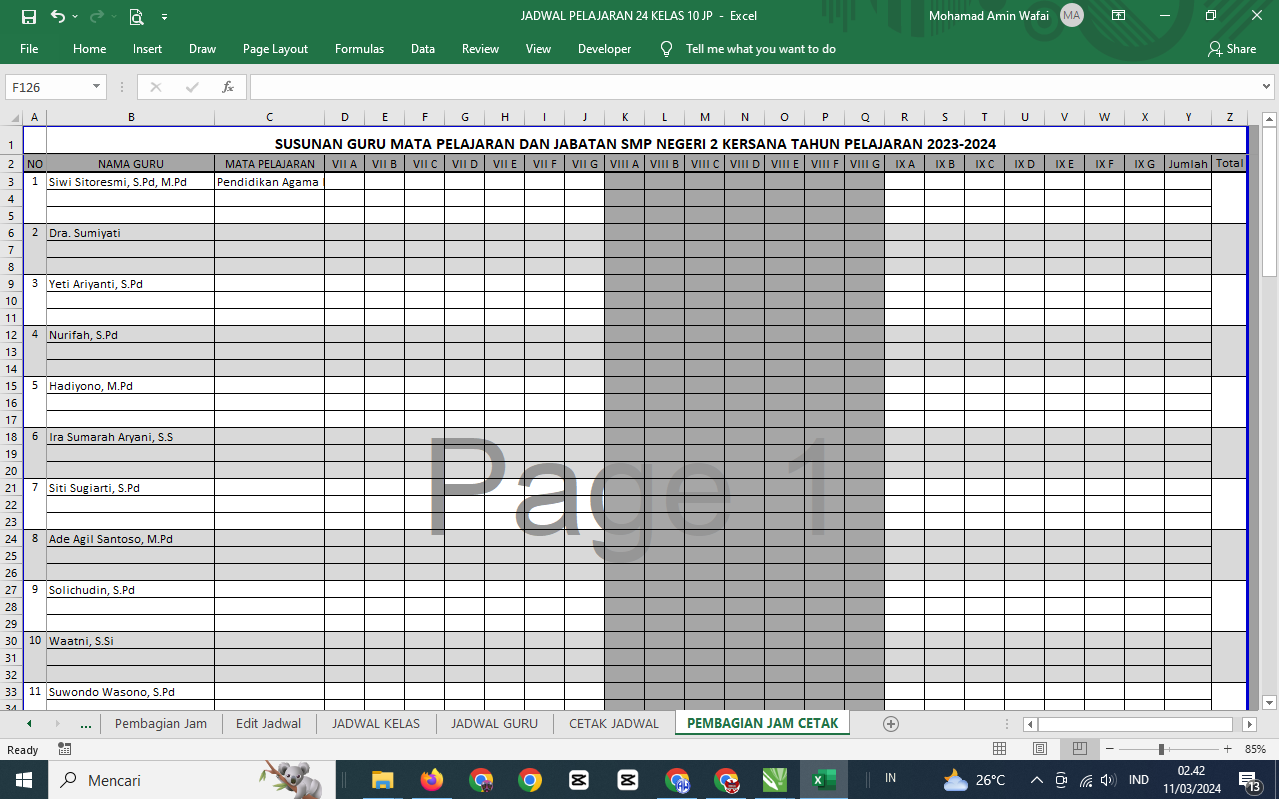Click the Tell me what you want to do box

coord(760,49)
